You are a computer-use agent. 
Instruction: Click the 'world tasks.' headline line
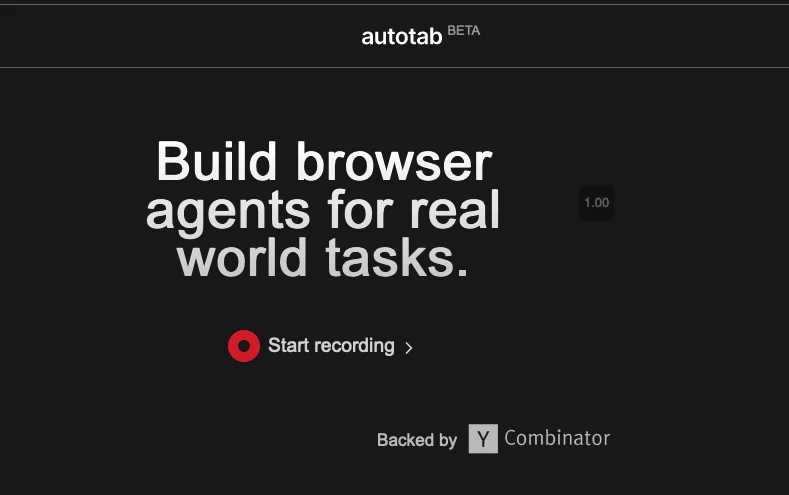coord(323,258)
